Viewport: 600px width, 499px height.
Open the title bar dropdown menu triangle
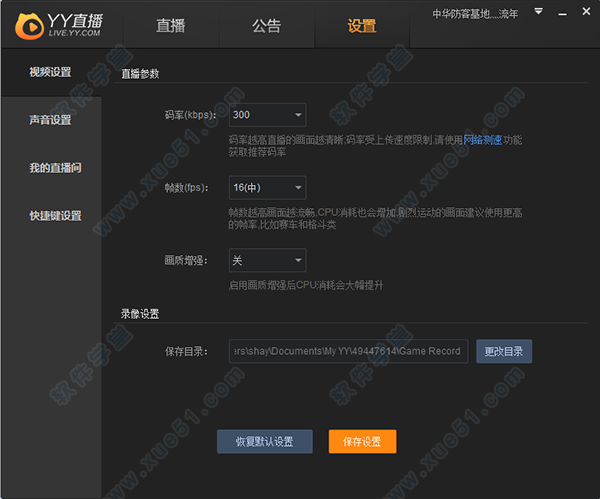(538, 11)
